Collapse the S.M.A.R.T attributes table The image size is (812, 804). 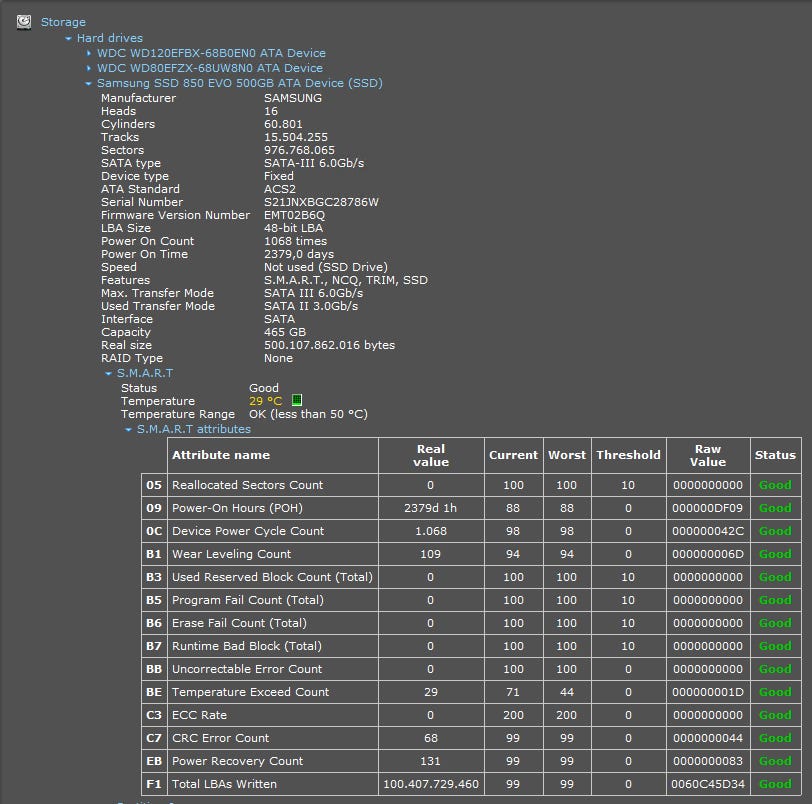[128, 430]
